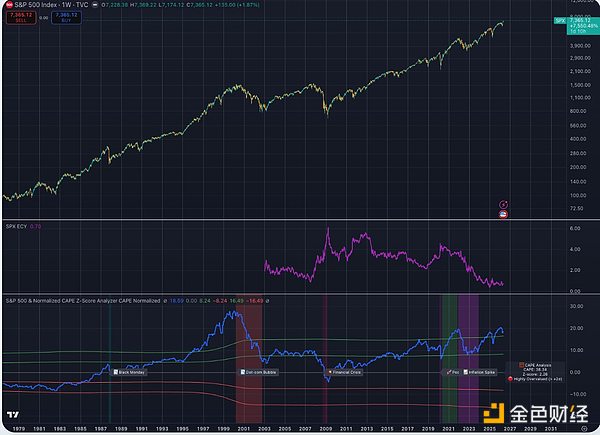
Task: Click the 6.00 label on the ECY scale
Action: pos(575,228)
